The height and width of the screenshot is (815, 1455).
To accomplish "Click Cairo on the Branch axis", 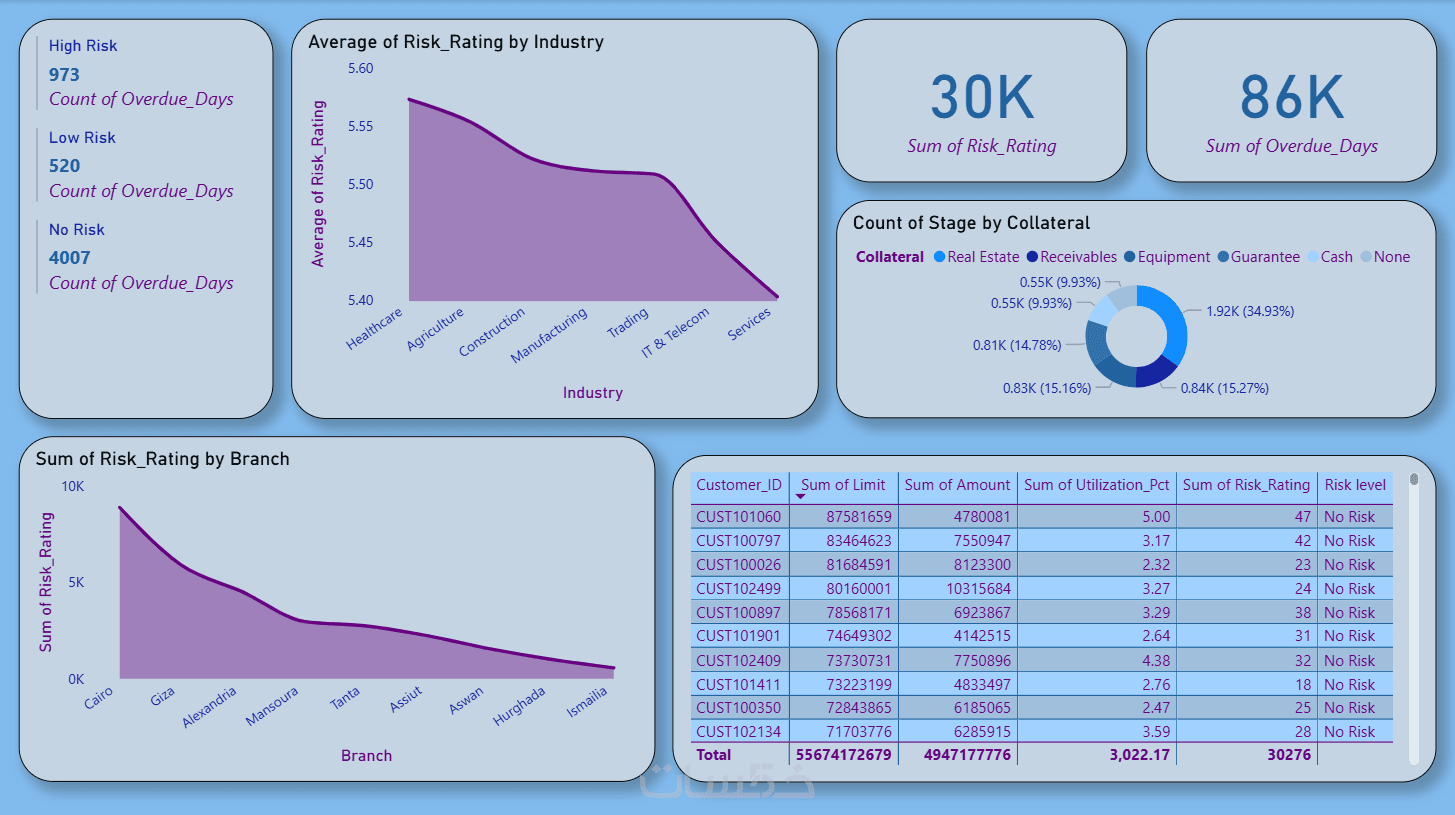I will pos(99,697).
